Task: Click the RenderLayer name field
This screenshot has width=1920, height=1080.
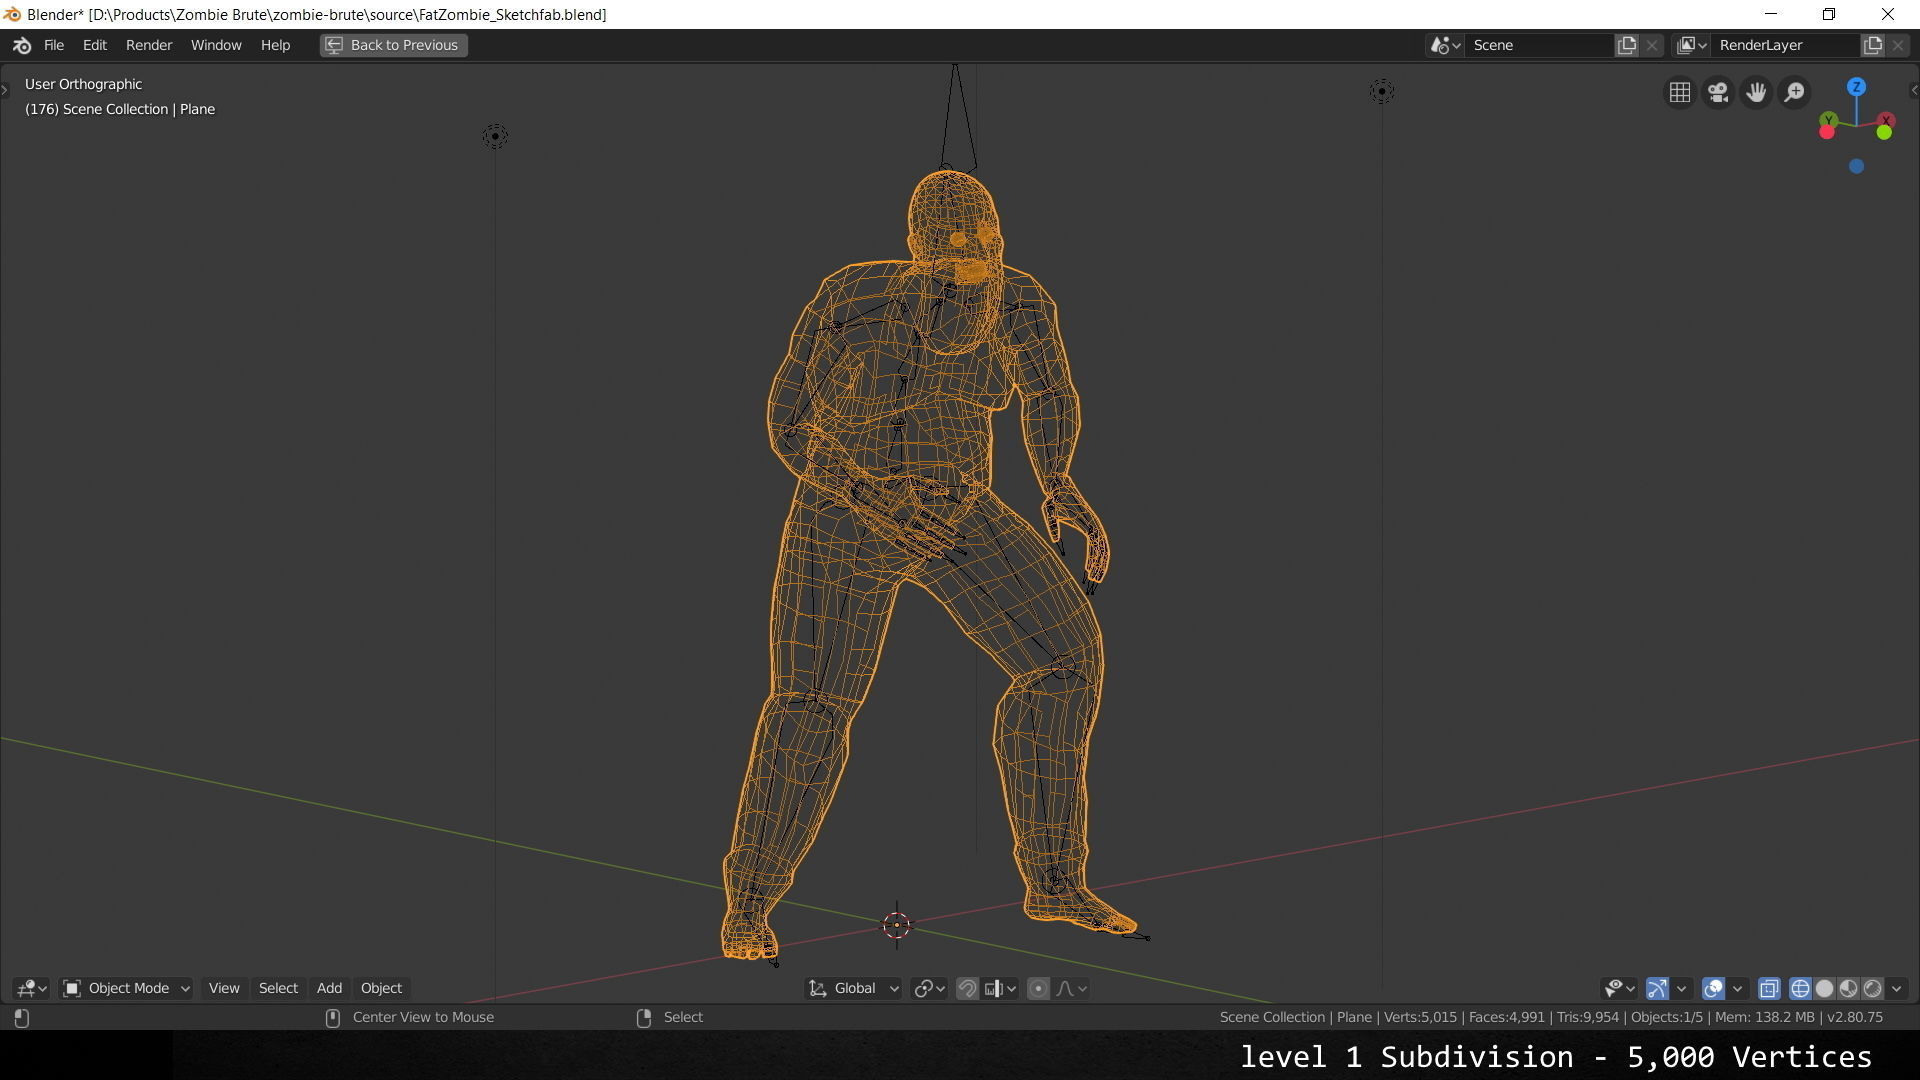Action: tap(1786, 45)
